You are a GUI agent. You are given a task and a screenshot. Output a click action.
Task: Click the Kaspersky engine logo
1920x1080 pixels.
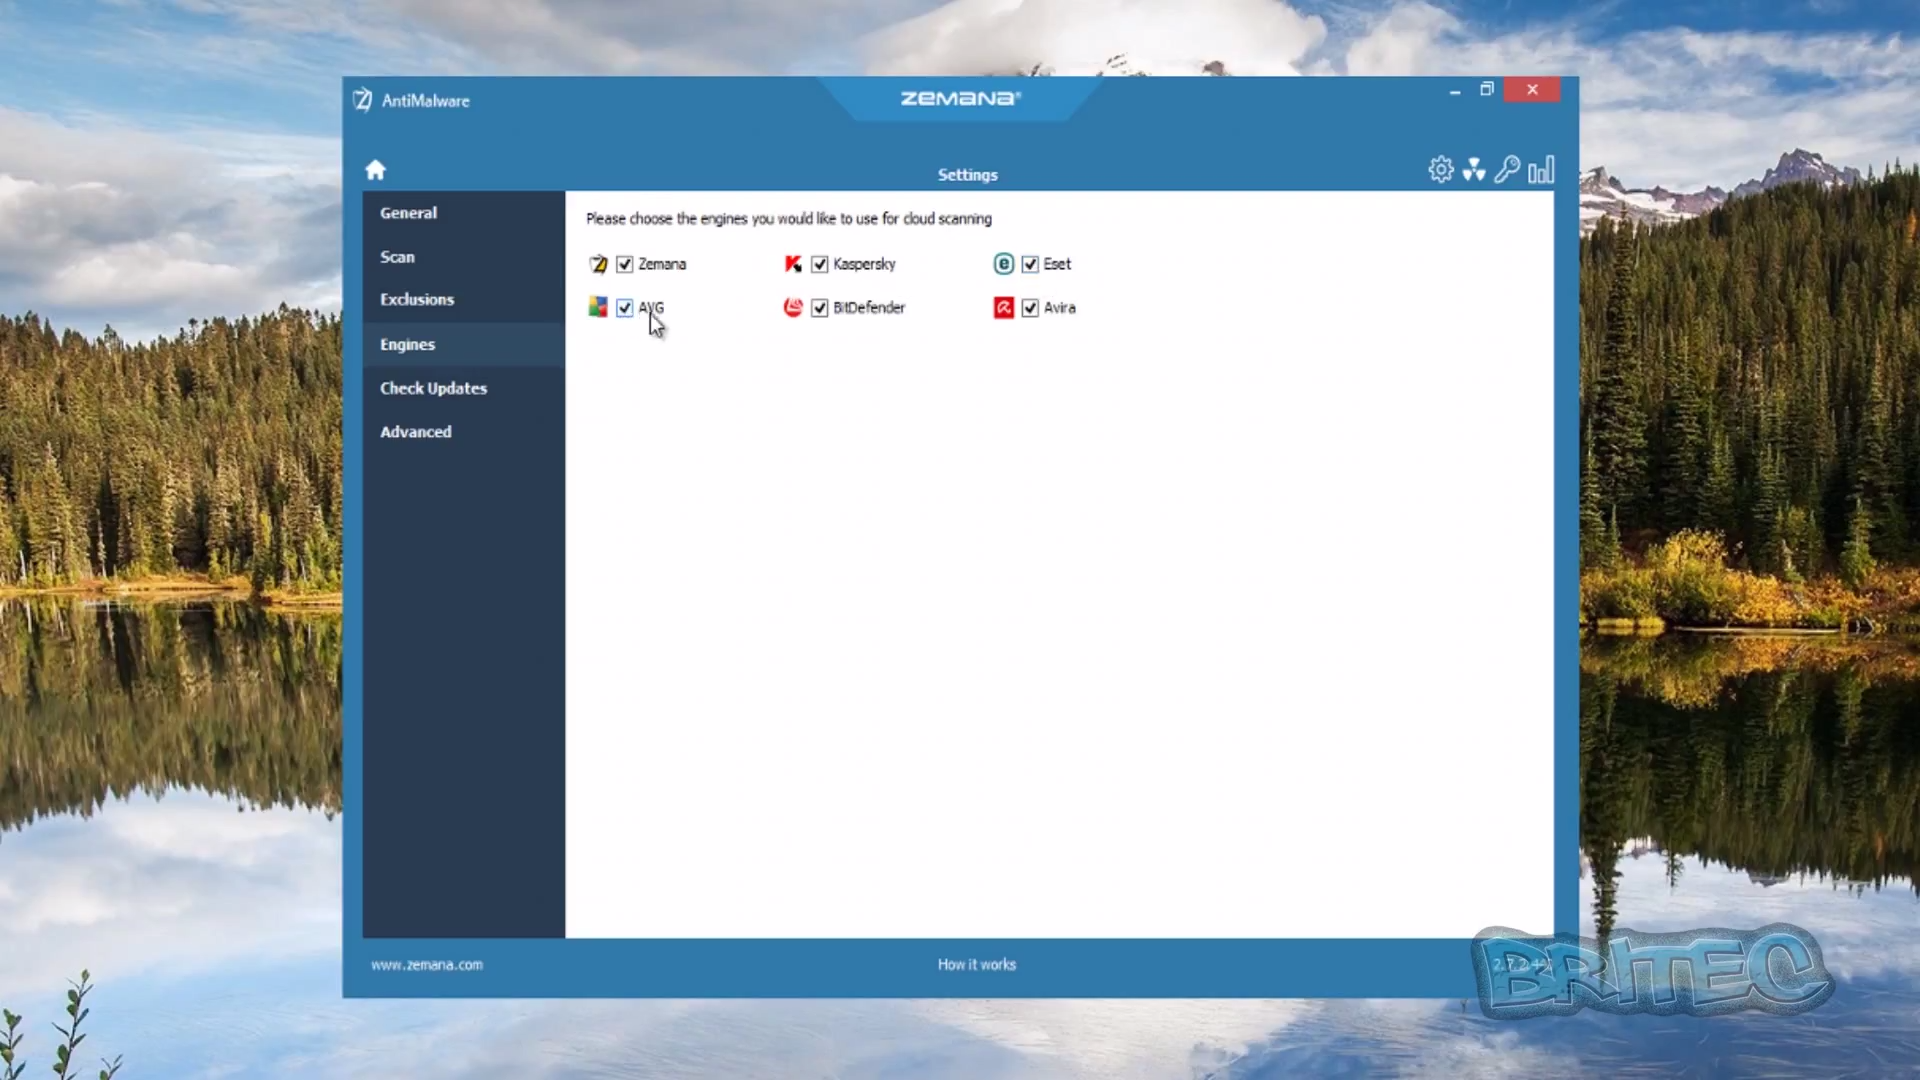(x=793, y=264)
